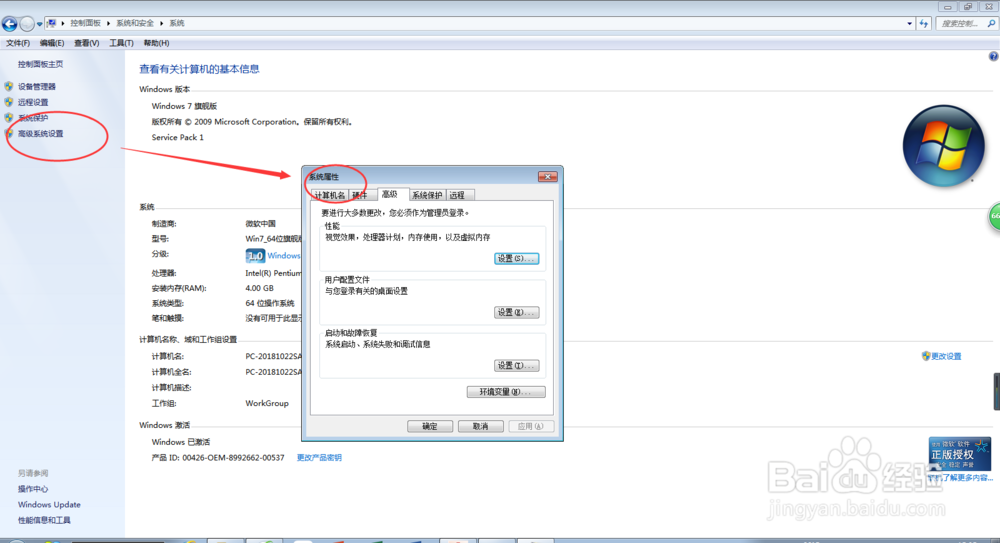Image resolution: width=1000 pixels, height=543 pixels.
Task: Click the genuine Microsoft software badge
Action: coord(960,454)
